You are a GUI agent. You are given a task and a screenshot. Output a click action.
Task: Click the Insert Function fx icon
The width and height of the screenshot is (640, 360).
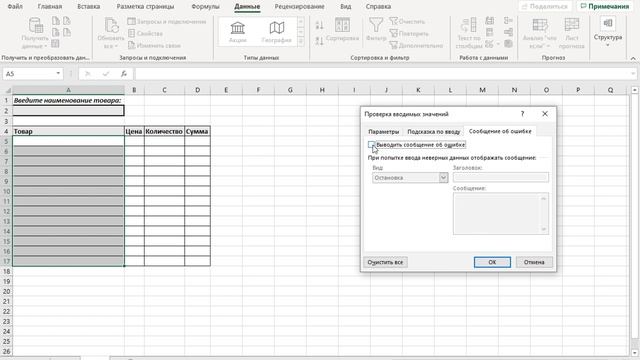[x=124, y=74]
